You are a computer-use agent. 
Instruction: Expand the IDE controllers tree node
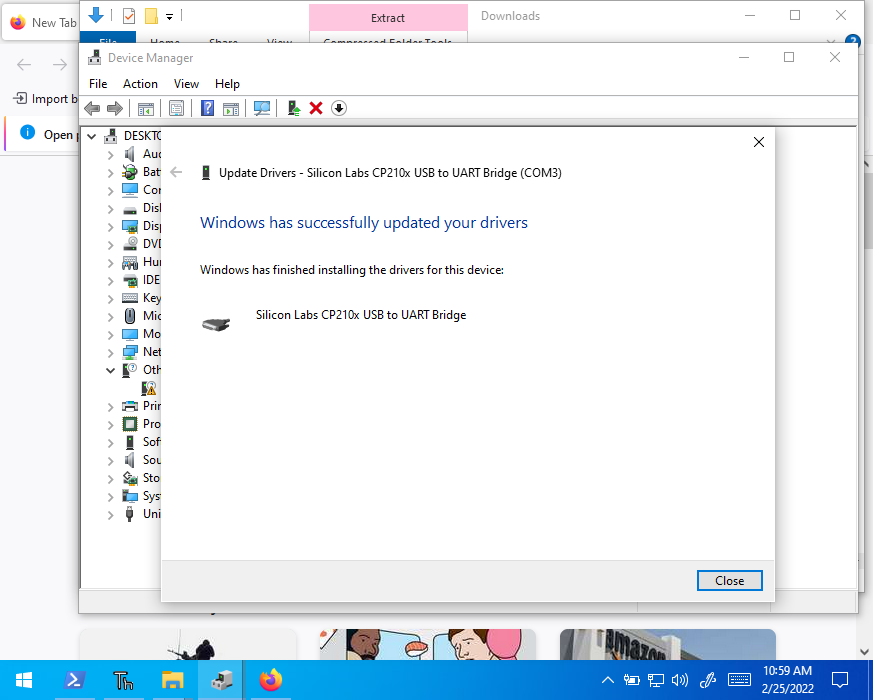pos(110,280)
